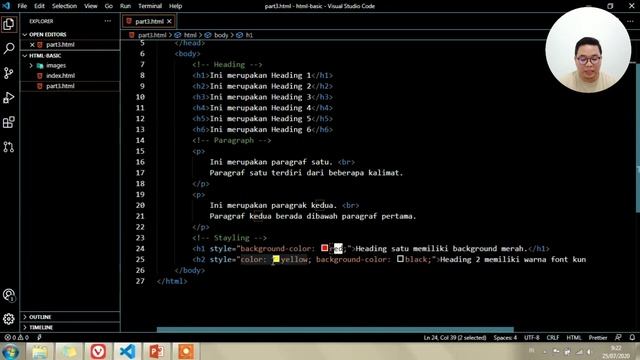
Task: Click the Ln 24, Col 39 cursor position
Action: (455, 338)
